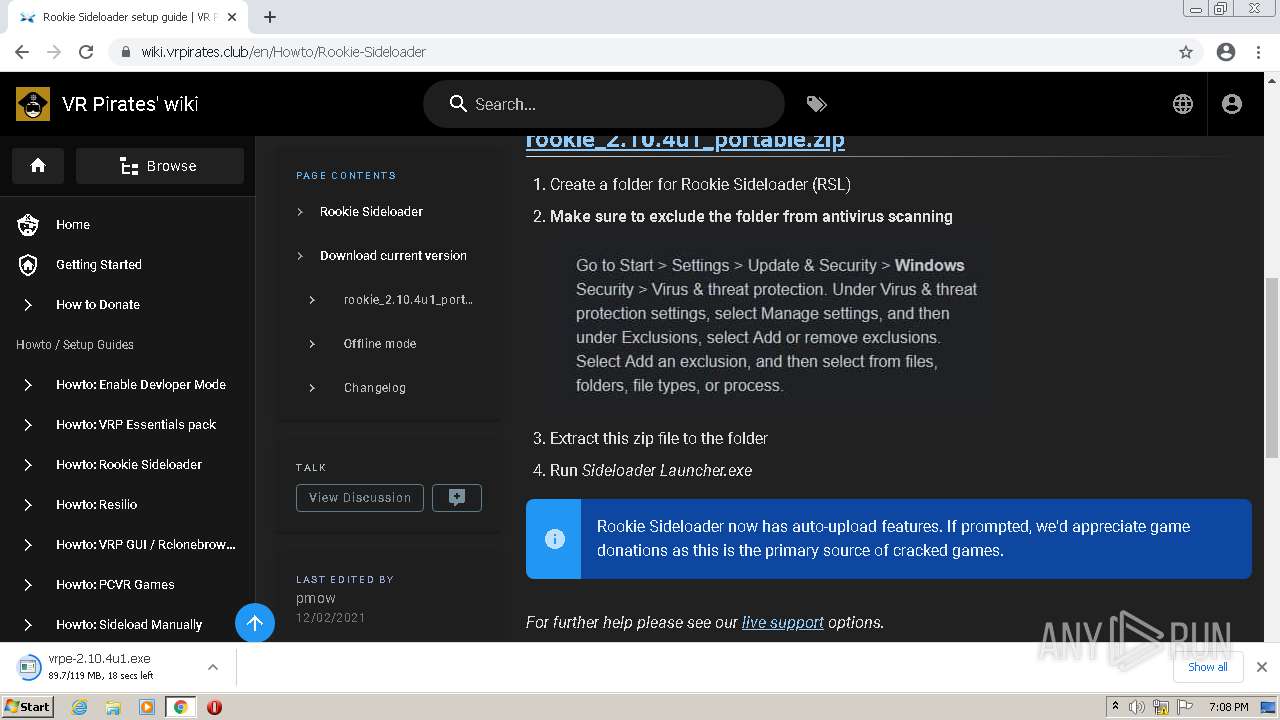Click the VR Pirates' wiki title
This screenshot has height=720, width=1280.
(130, 104)
